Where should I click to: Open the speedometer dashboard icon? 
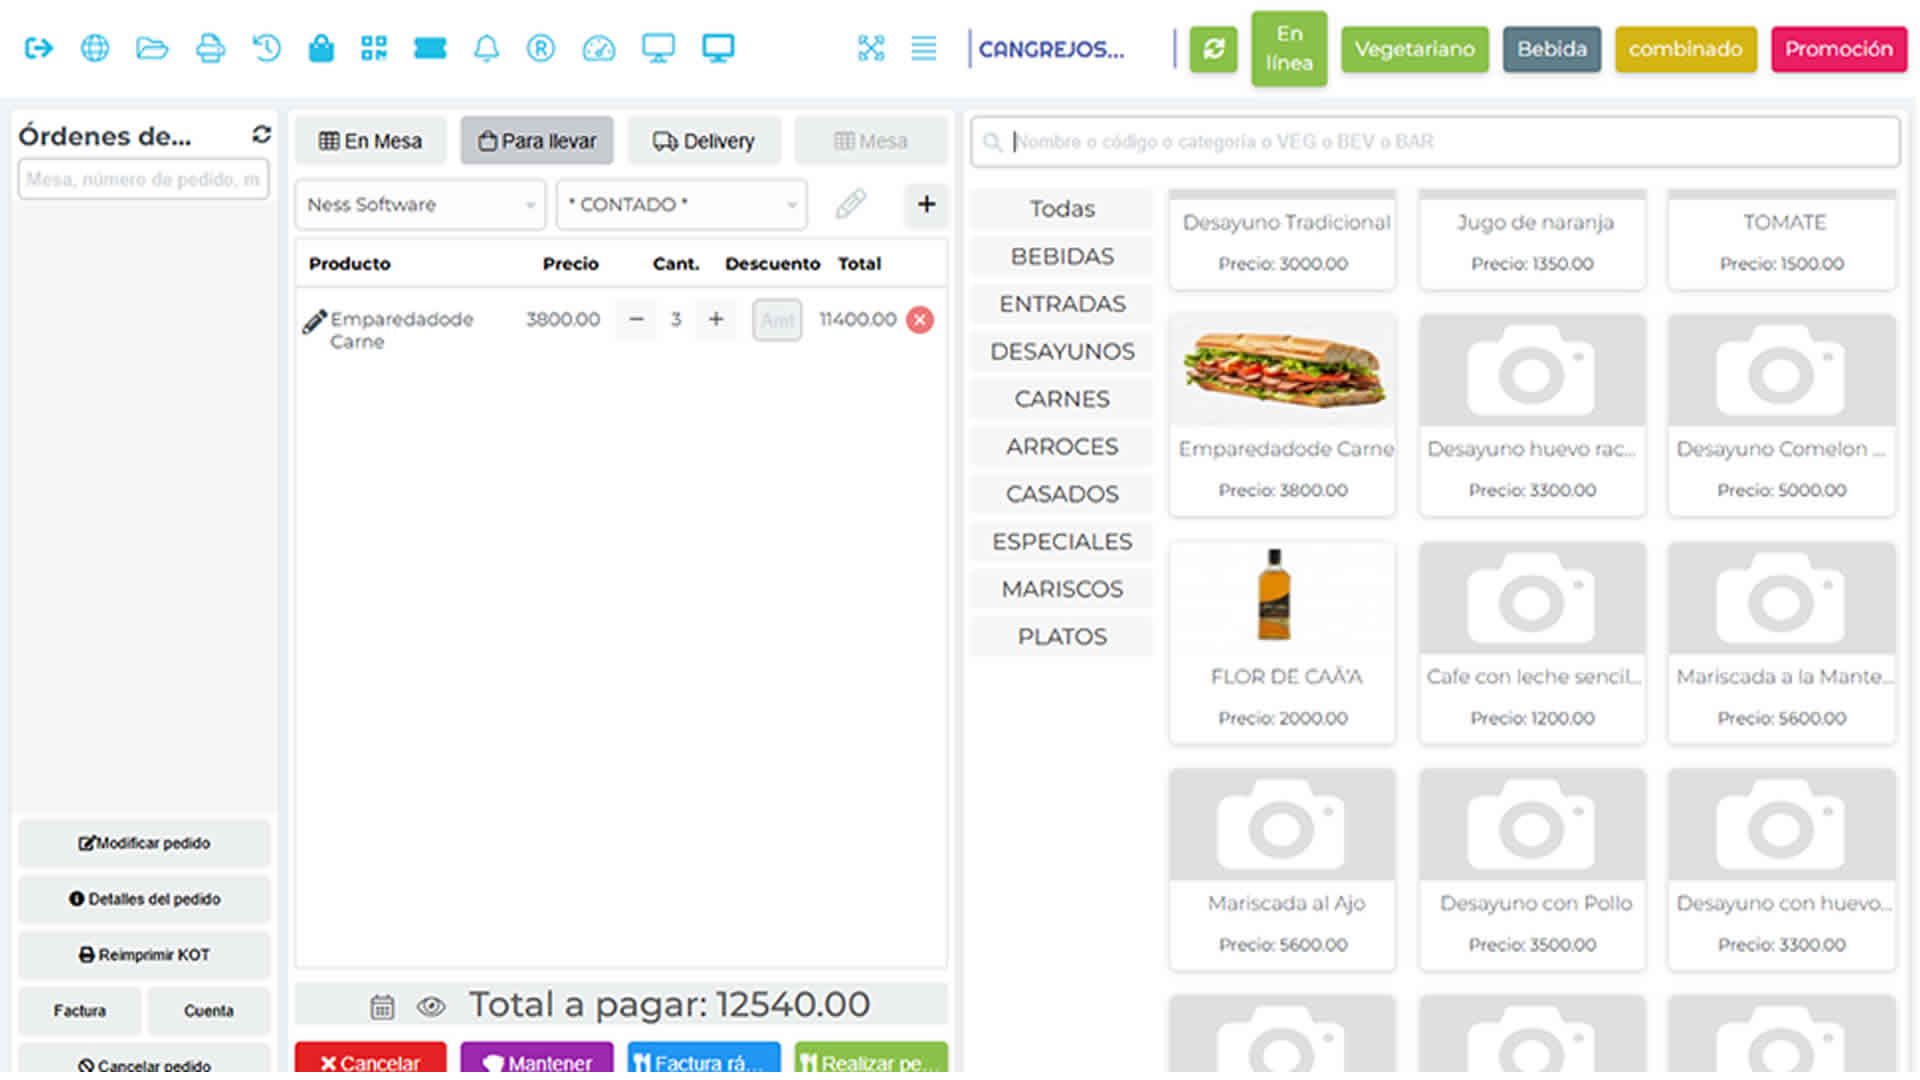point(598,48)
